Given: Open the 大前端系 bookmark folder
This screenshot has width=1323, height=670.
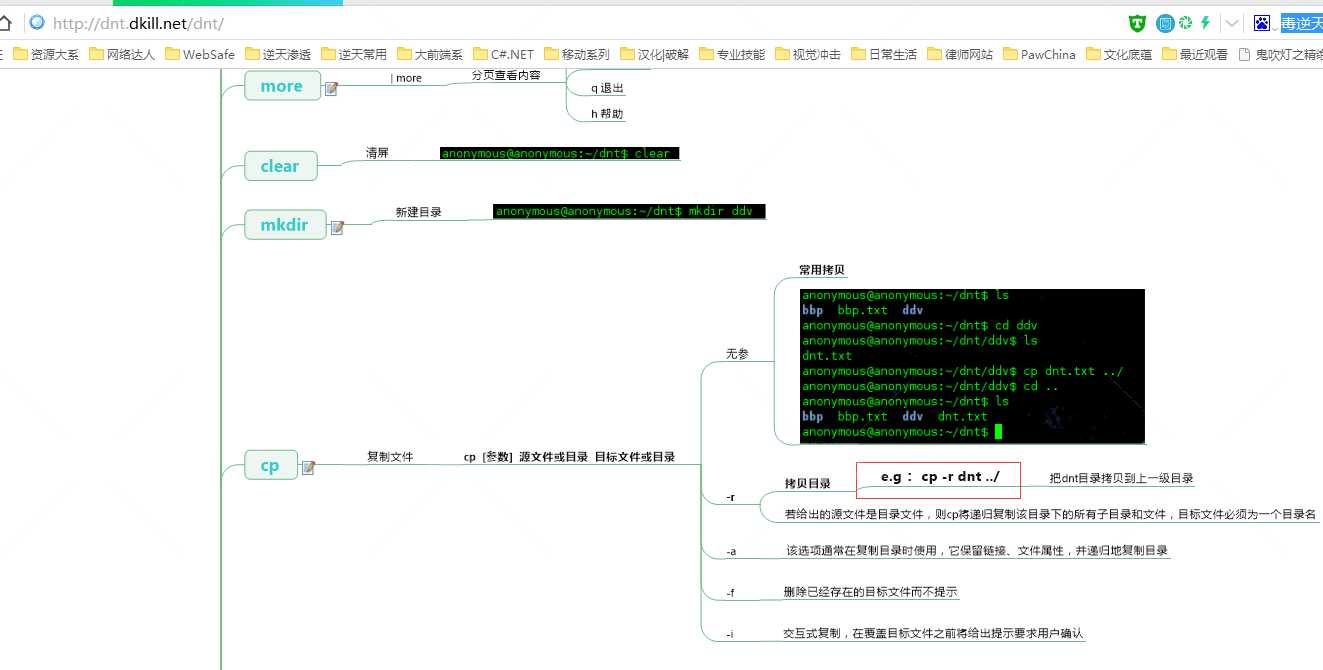Looking at the screenshot, I should tap(430, 54).
